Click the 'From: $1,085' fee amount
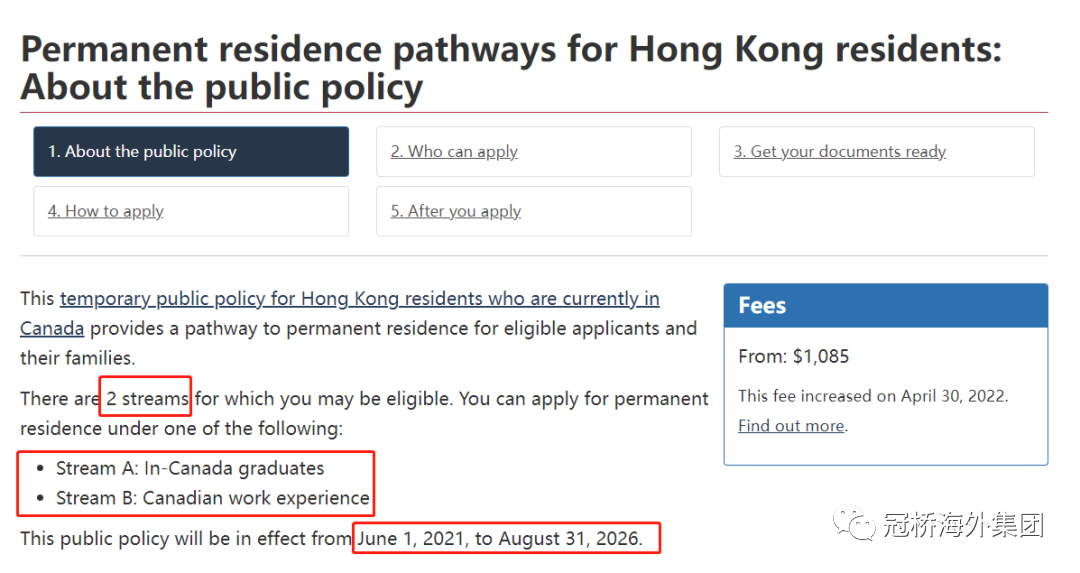 click(x=793, y=356)
